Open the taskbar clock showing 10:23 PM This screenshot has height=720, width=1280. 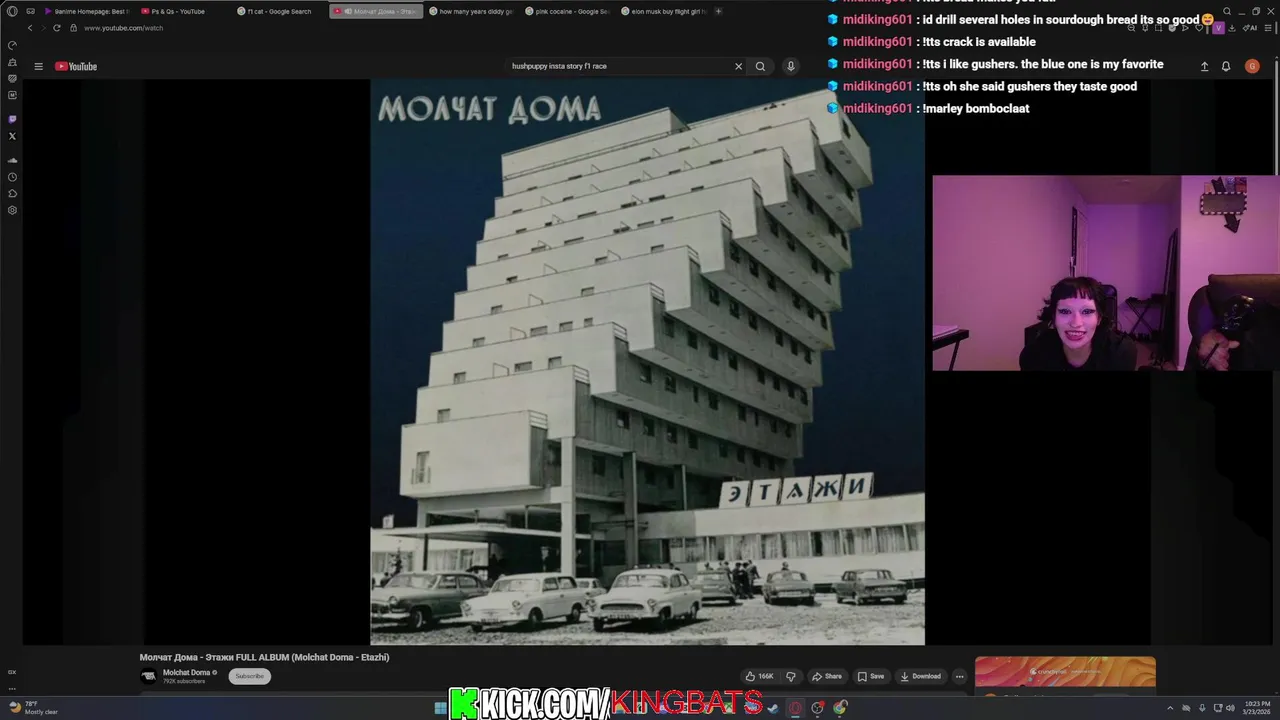[1258, 708]
